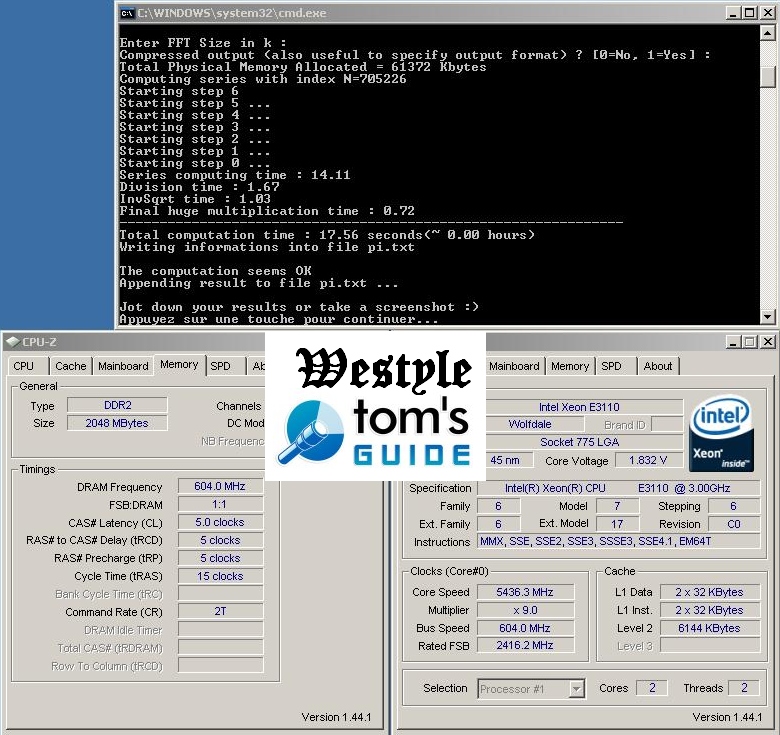Maximize the cmd.exe window
Viewport: 780px width, 735px height.
tap(750, 13)
